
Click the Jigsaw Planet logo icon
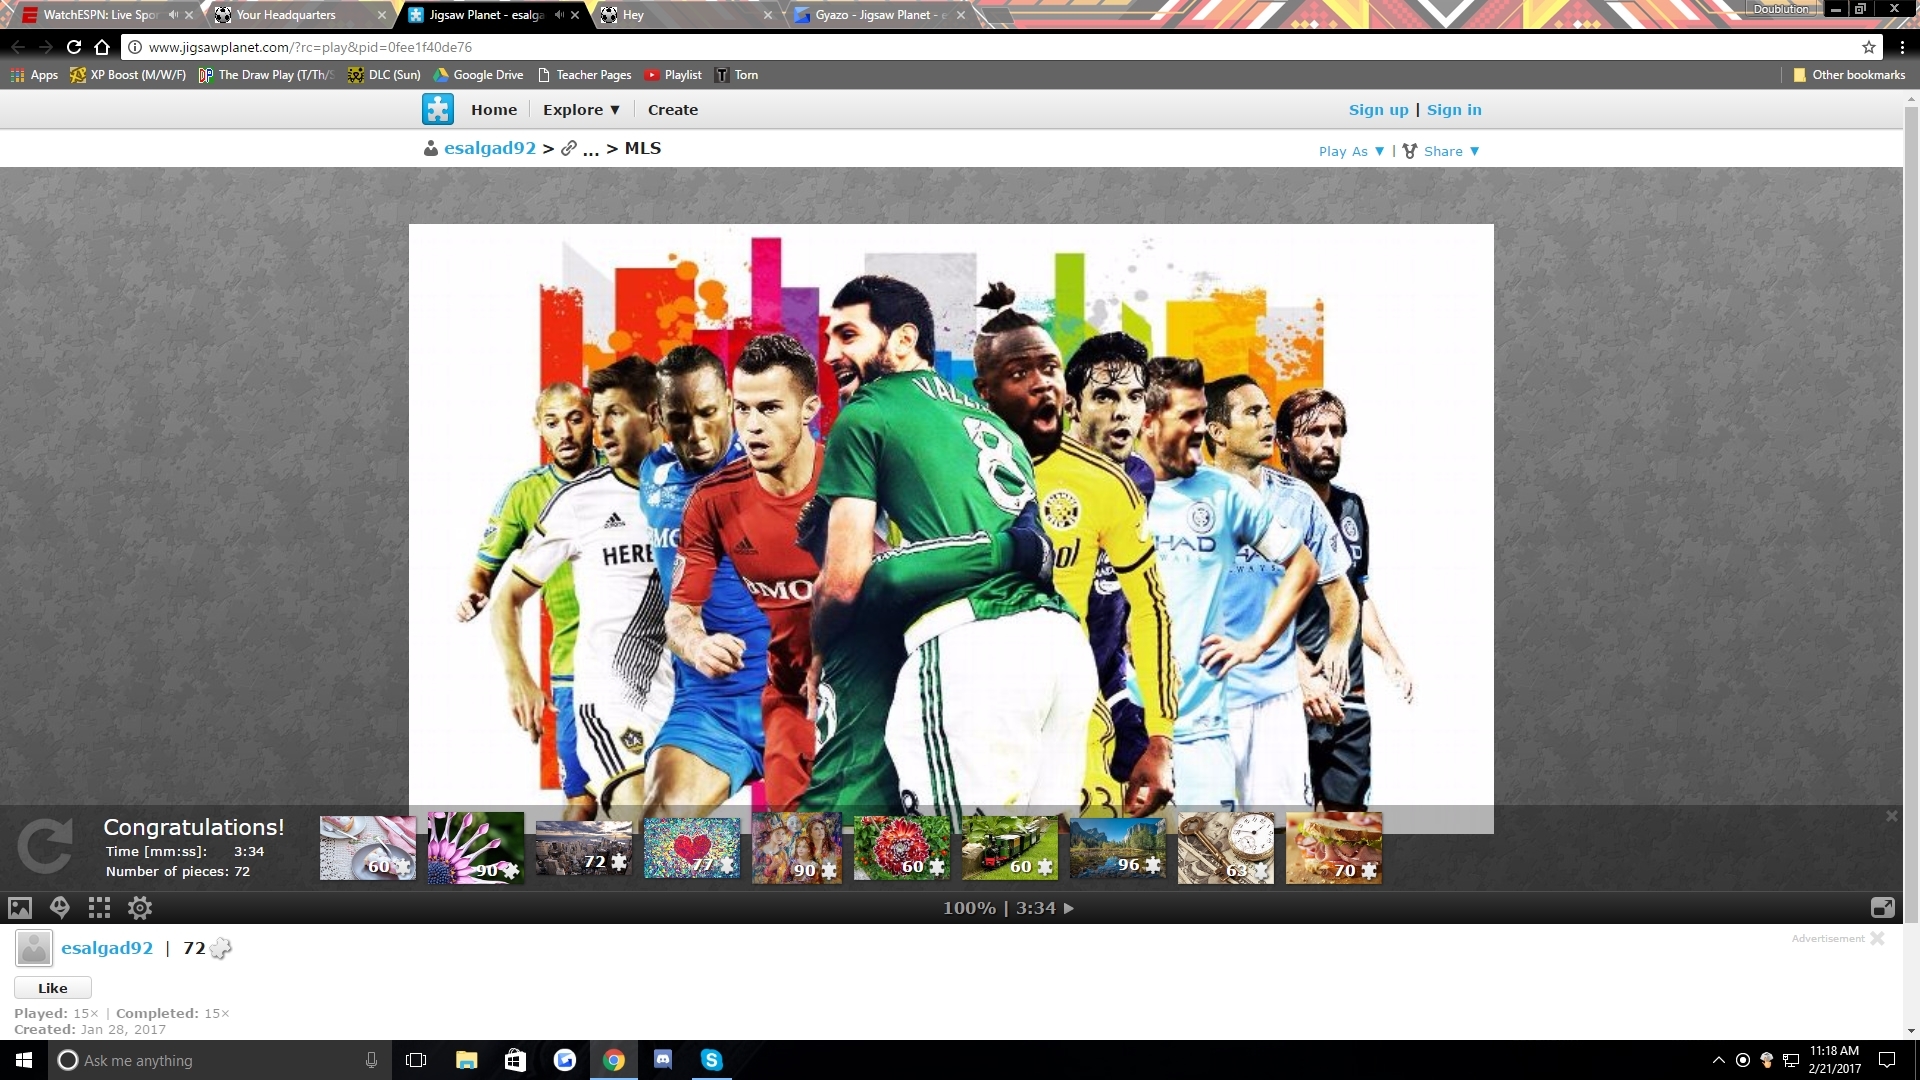438,109
